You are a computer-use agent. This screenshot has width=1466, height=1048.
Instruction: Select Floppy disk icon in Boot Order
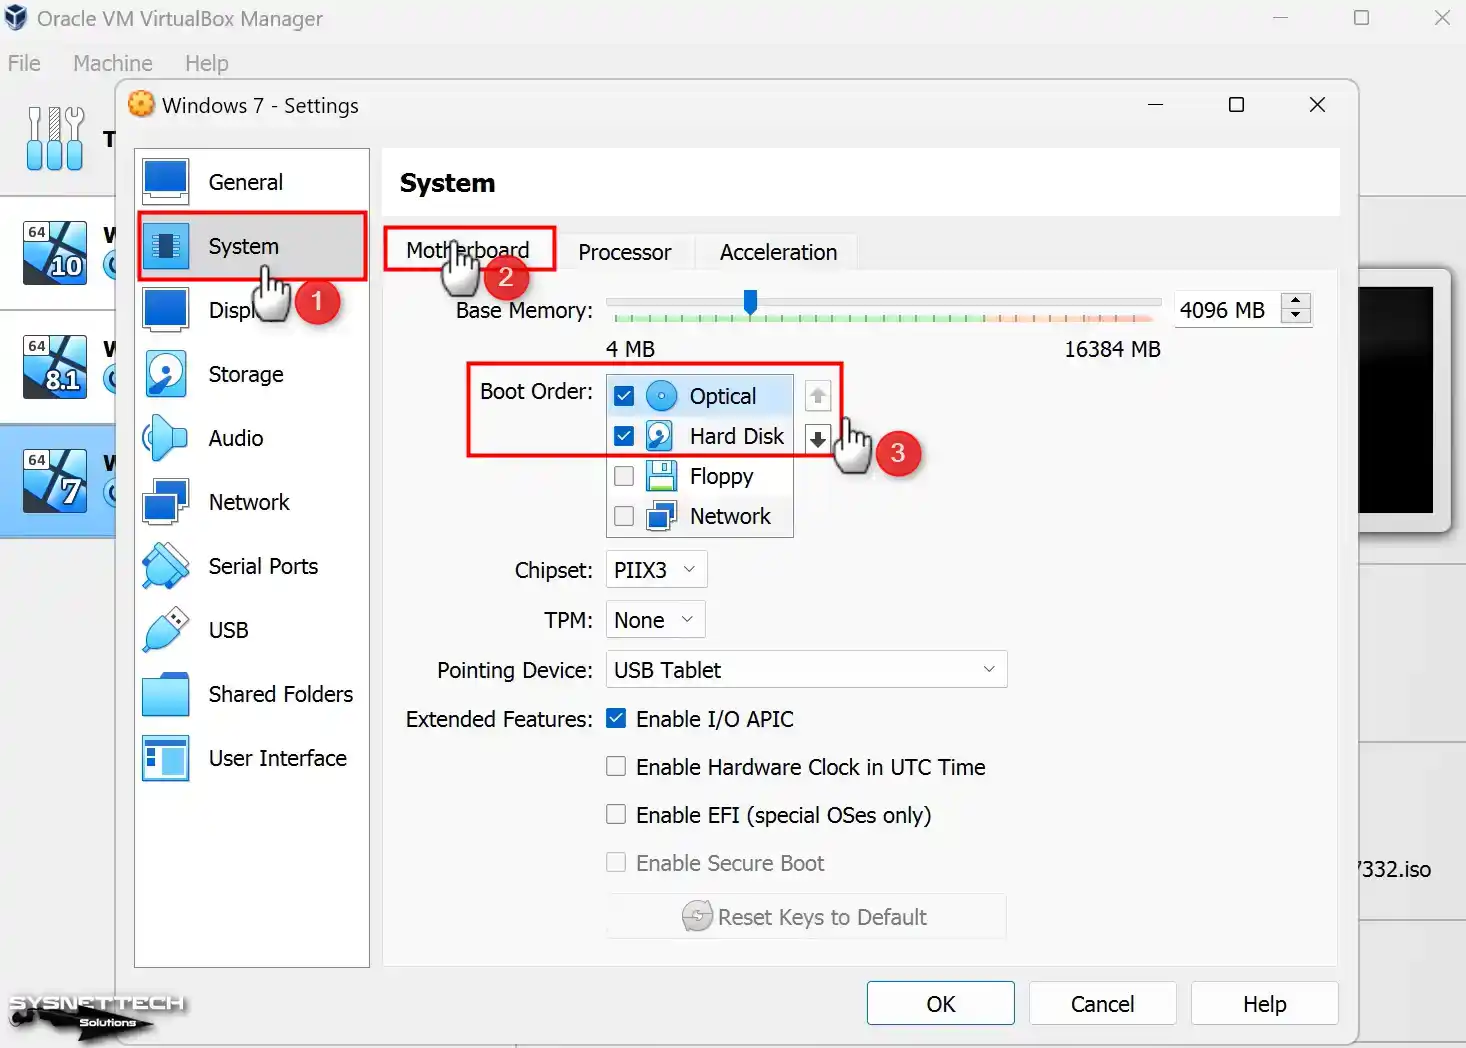661,476
